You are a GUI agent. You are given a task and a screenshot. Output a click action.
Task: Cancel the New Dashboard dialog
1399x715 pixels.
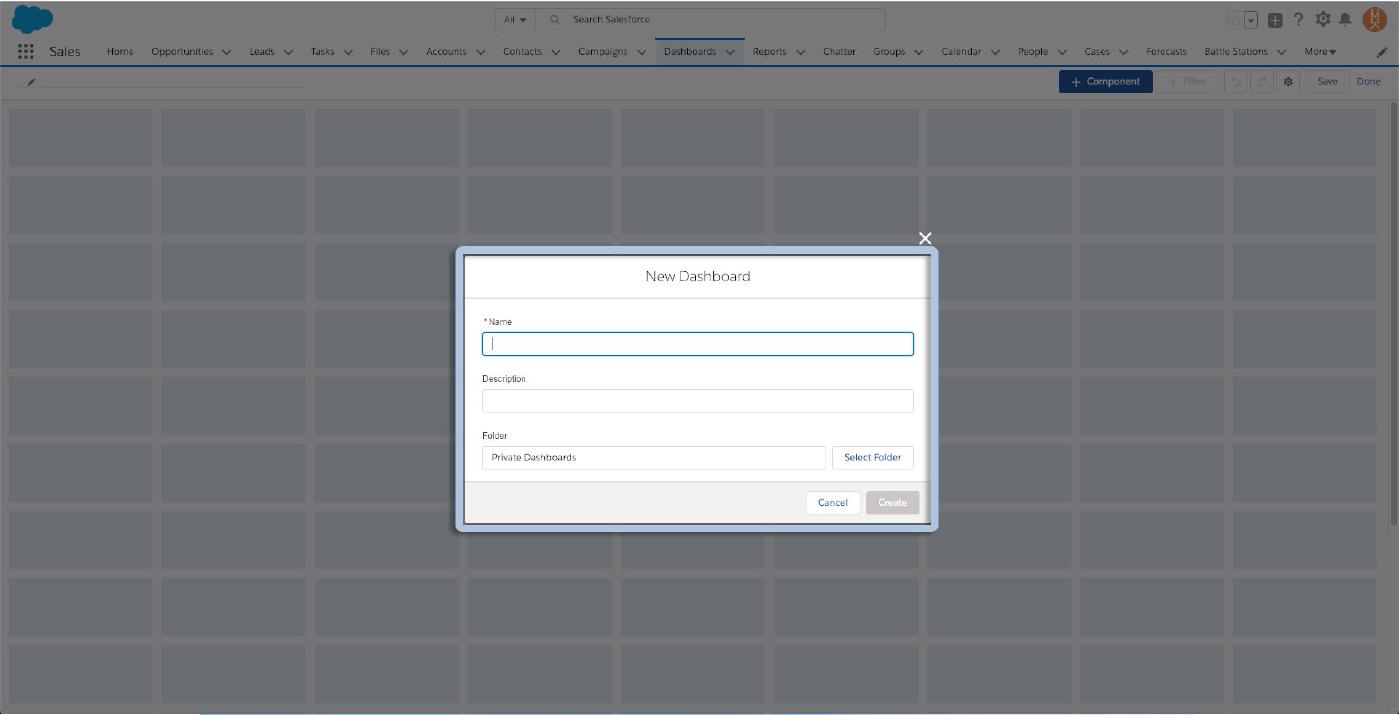(832, 503)
